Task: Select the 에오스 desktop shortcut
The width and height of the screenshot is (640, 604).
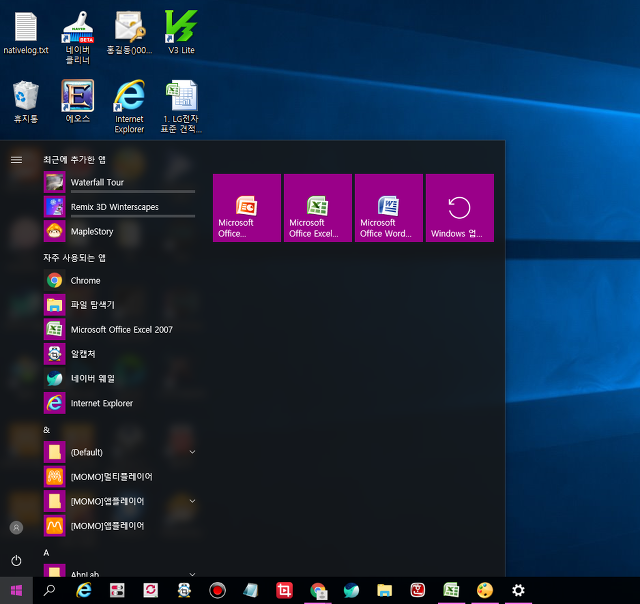Action: pos(78,101)
